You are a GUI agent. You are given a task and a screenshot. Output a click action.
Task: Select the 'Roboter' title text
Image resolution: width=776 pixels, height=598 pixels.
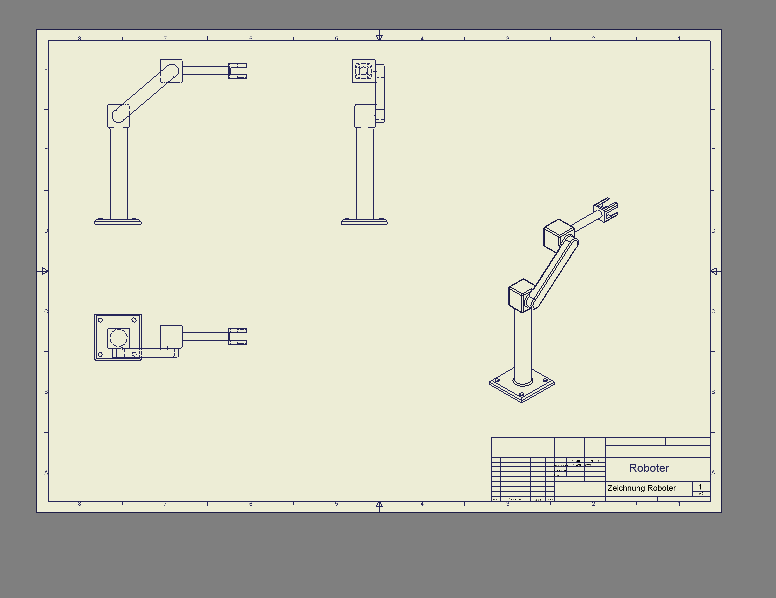(649, 468)
